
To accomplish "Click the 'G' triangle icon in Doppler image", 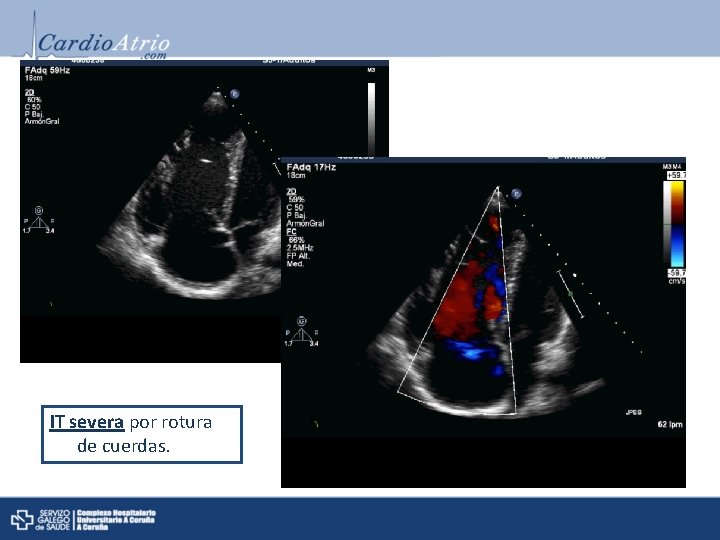I will (301, 331).
